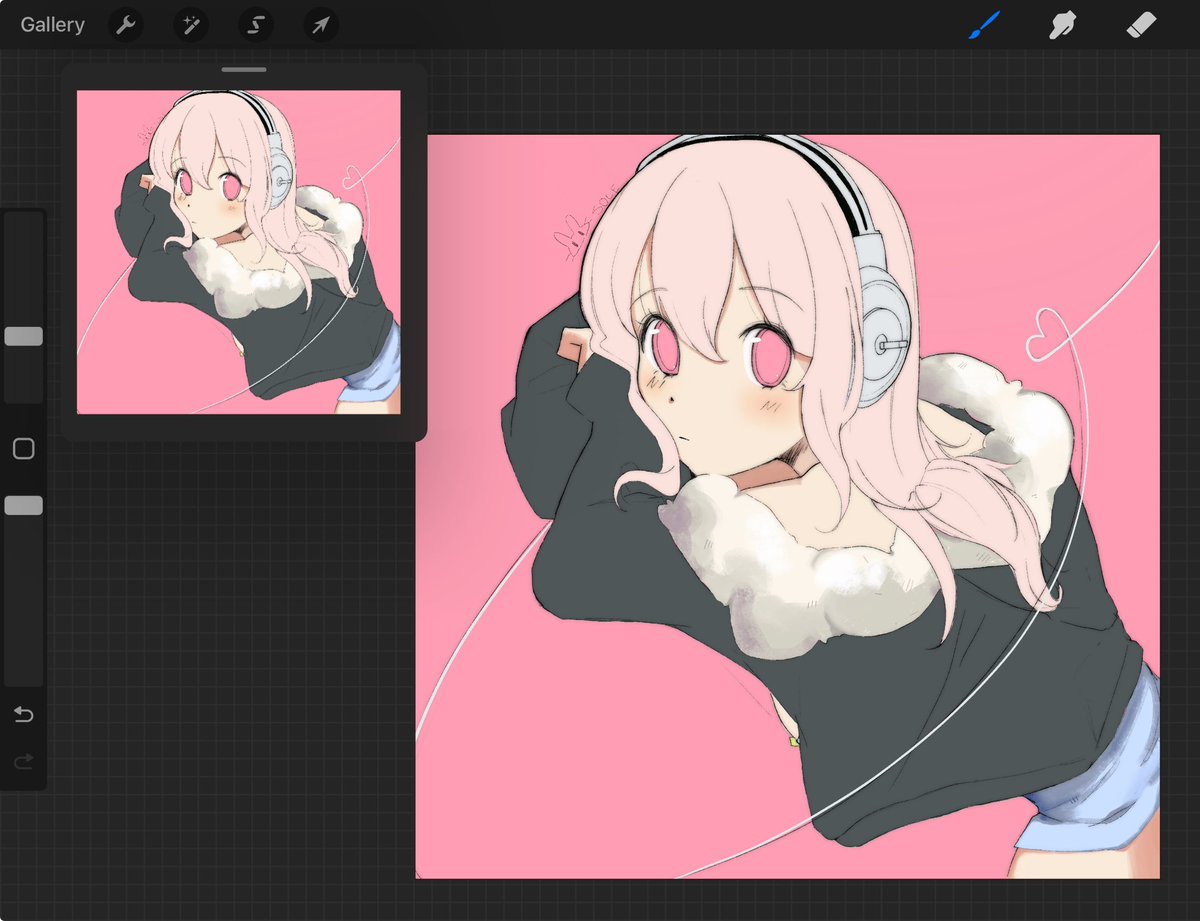Image resolution: width=1200 pixels, height=921 pixels.
Task: Activate the Transform arrow tool
Action: pos(321,25)
